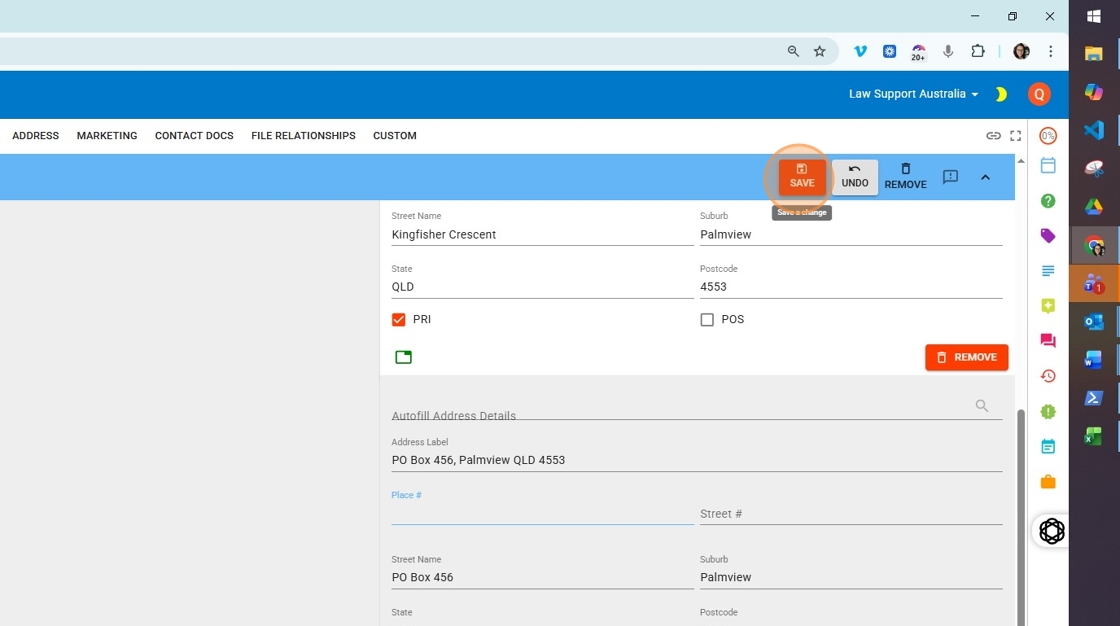Open Visual Studio Code from the taskbar

[1094, 130]
